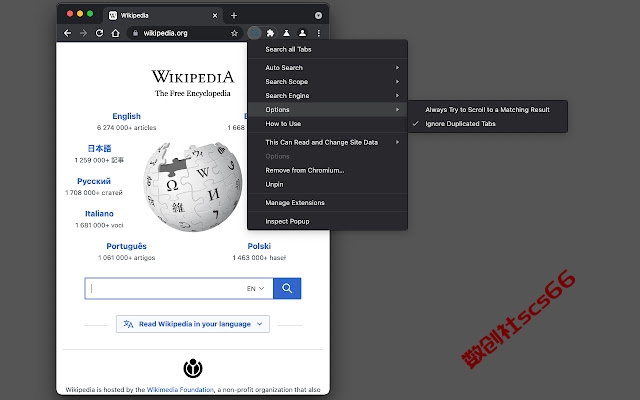Open the EN language dropdown in search box

pyautogui.click(x=255, y=289)
